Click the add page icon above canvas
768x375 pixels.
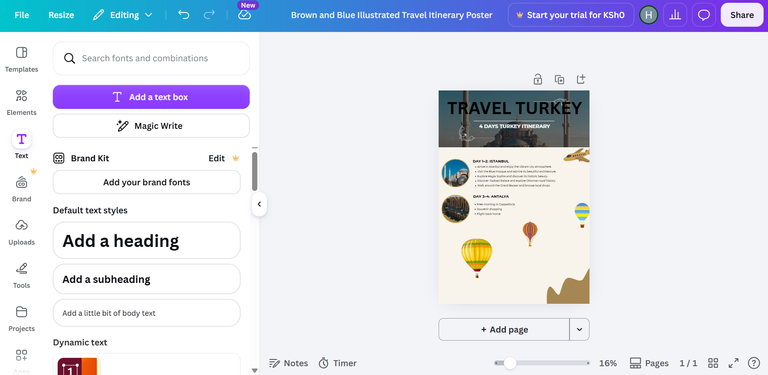[x=581, y=79]
